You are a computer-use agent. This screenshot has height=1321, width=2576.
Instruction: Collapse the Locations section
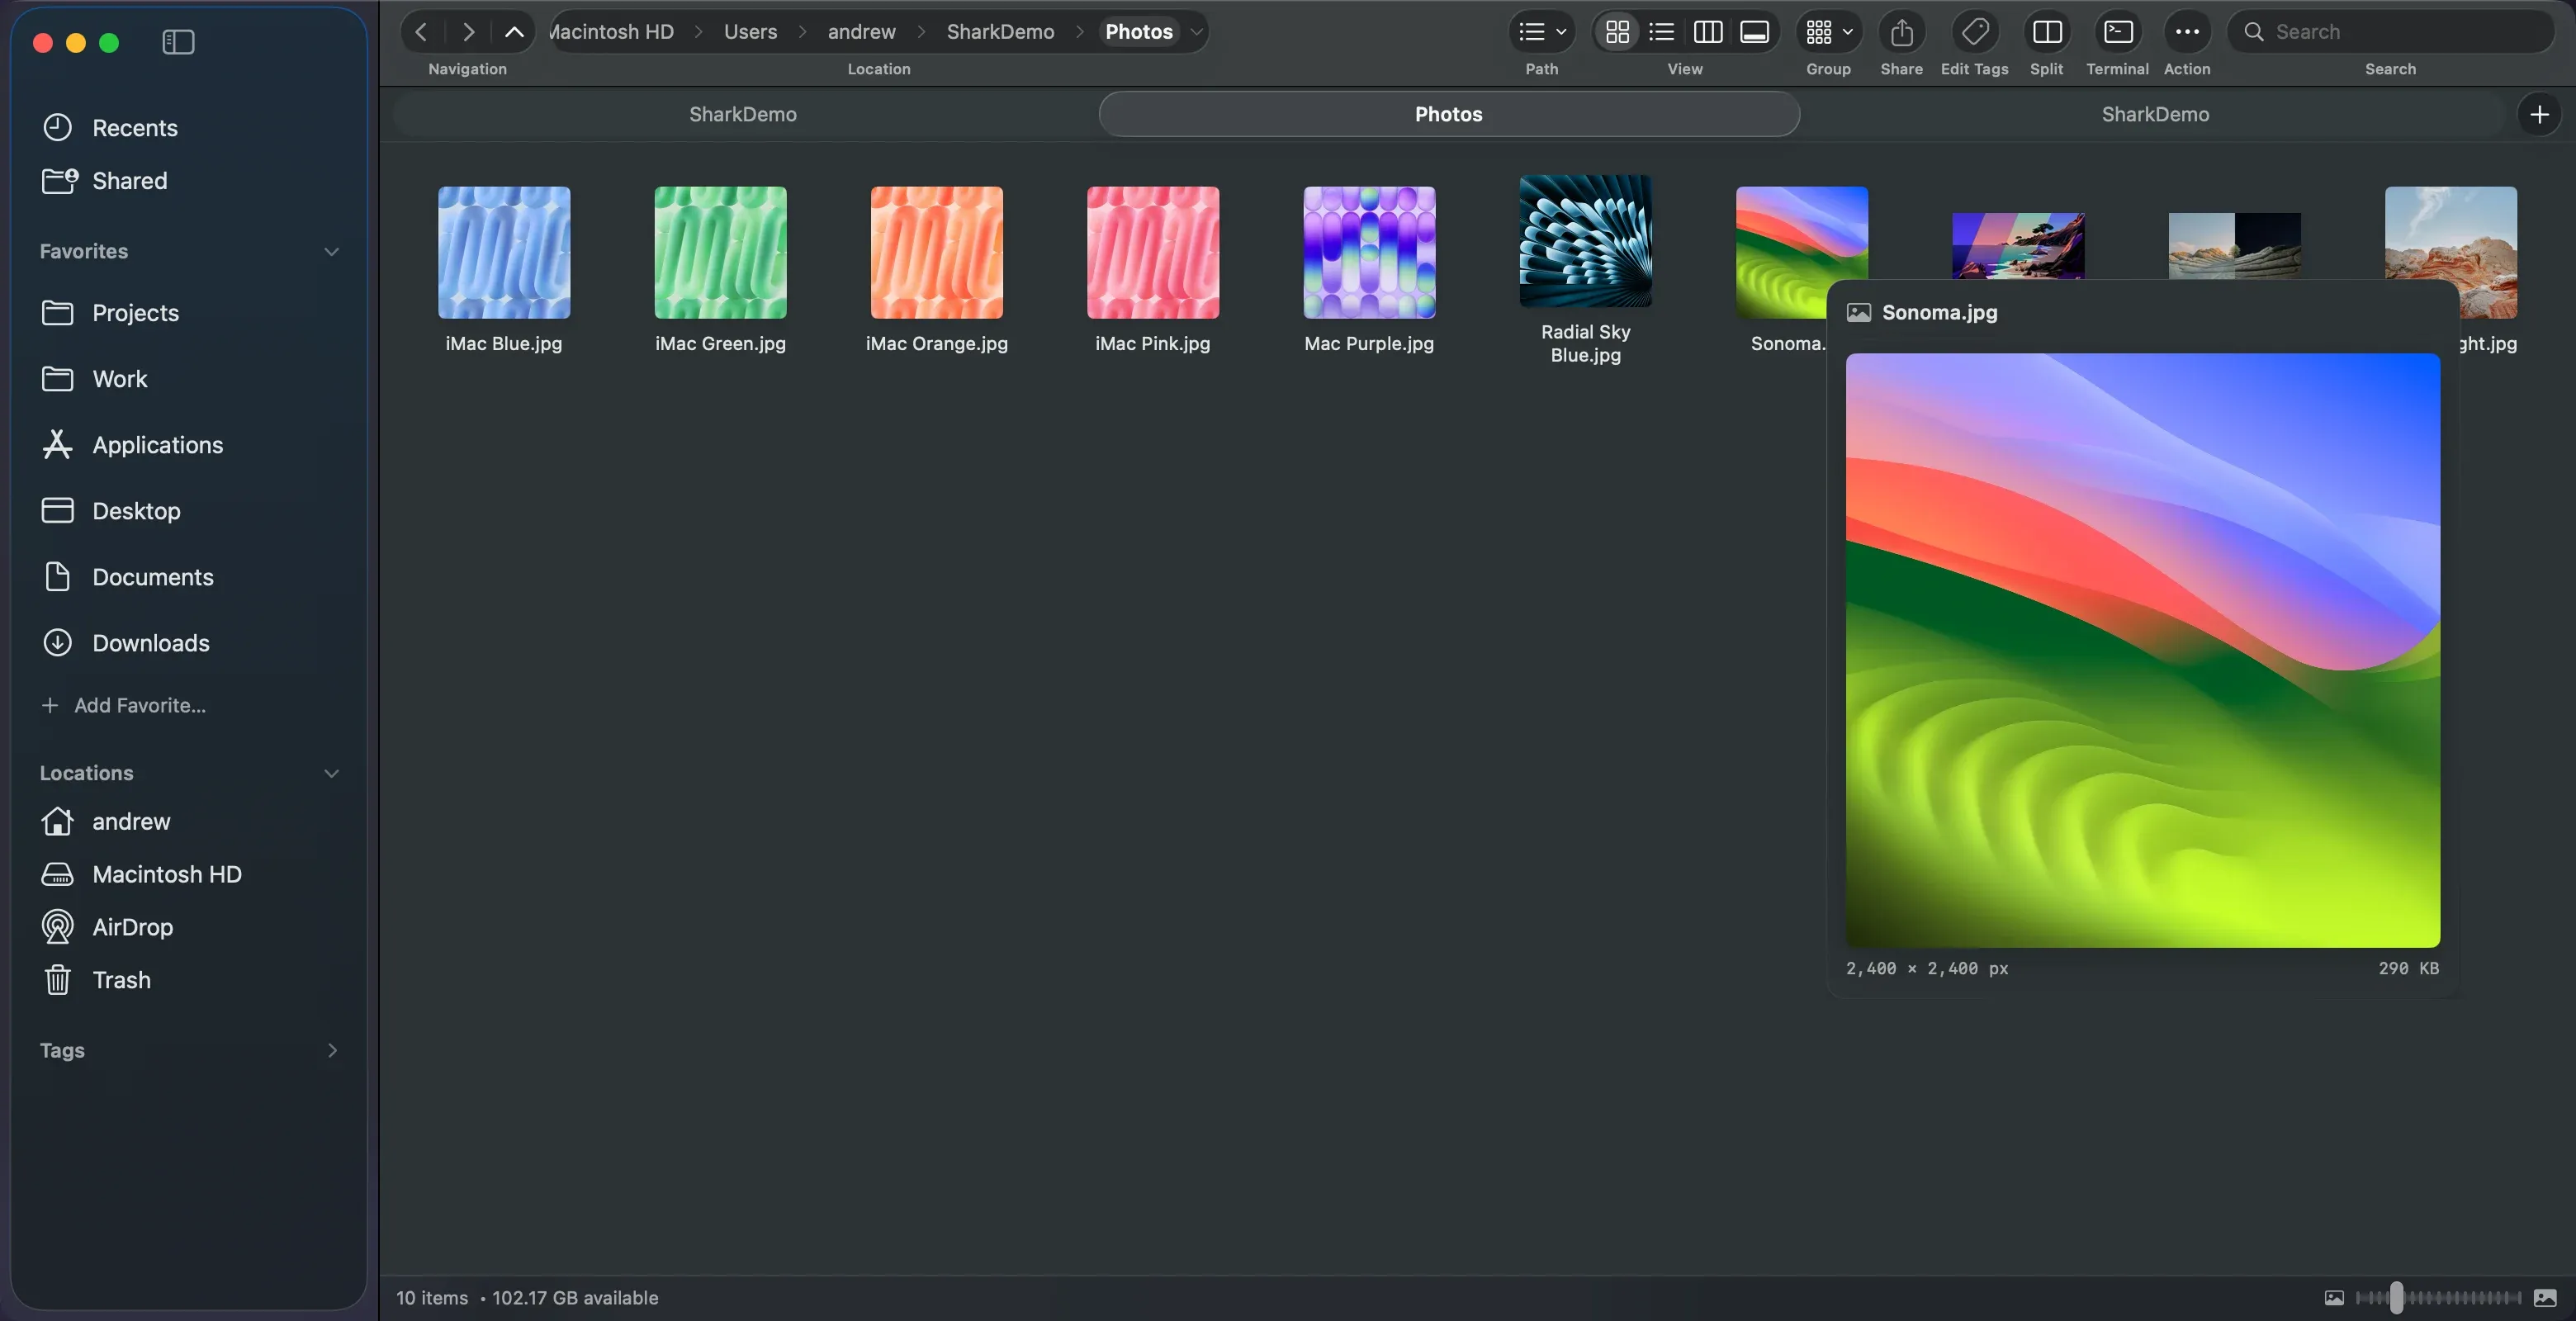click(x=332, y=774)
